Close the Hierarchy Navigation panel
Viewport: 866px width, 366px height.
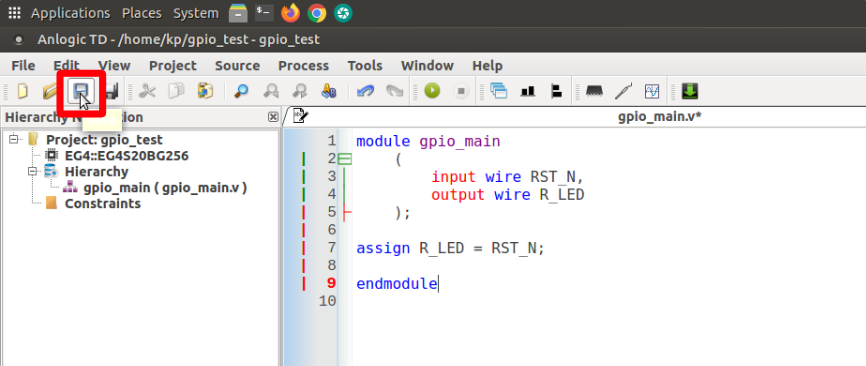point(273,117)
